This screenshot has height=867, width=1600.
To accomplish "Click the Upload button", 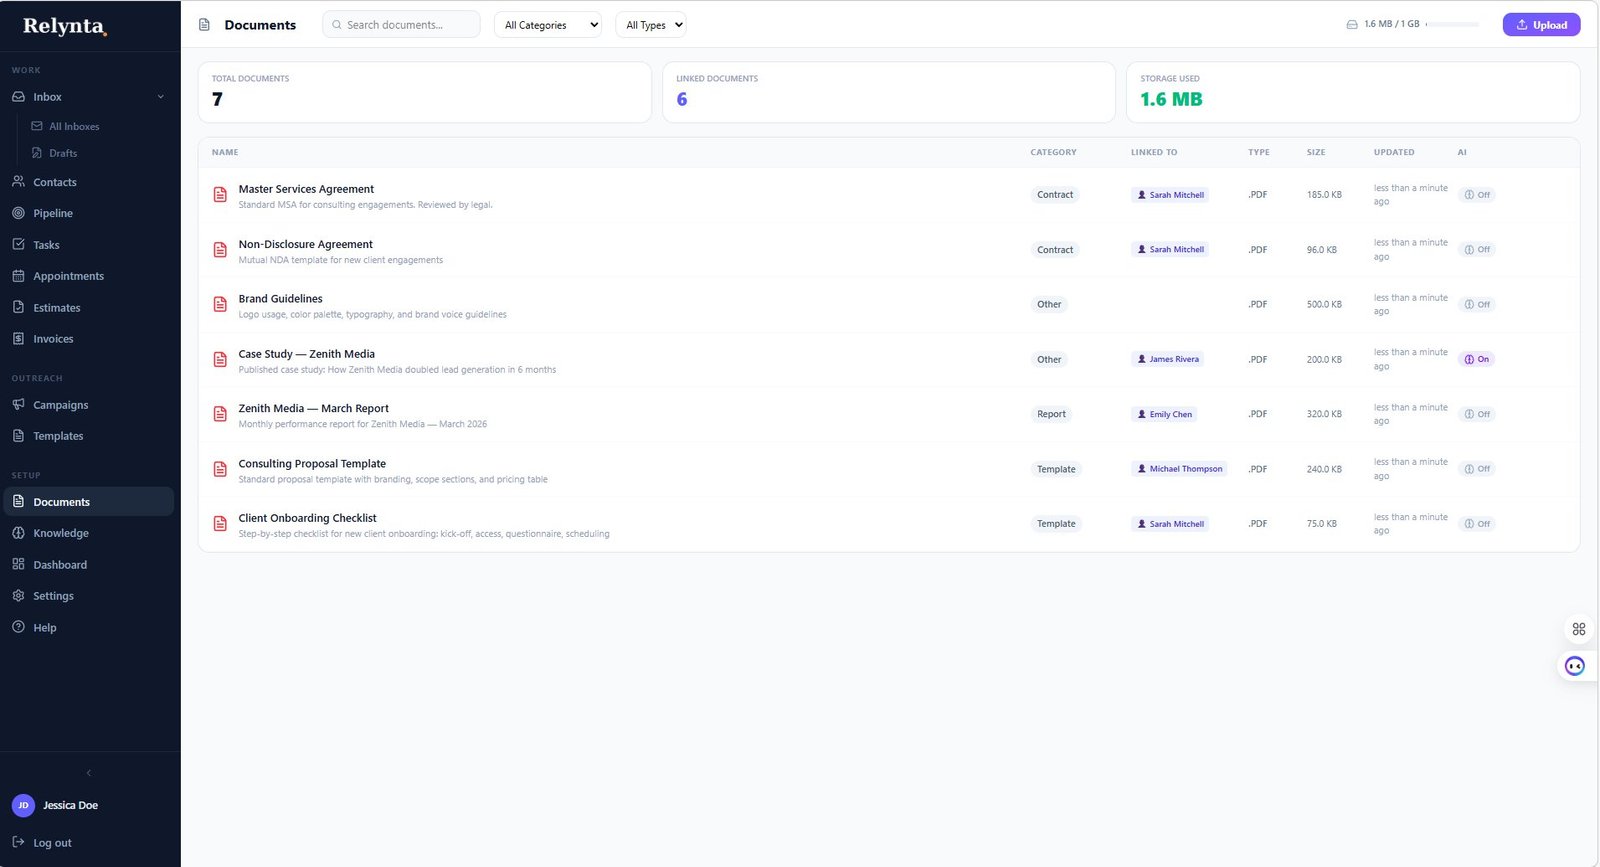I will (1541, 25).
